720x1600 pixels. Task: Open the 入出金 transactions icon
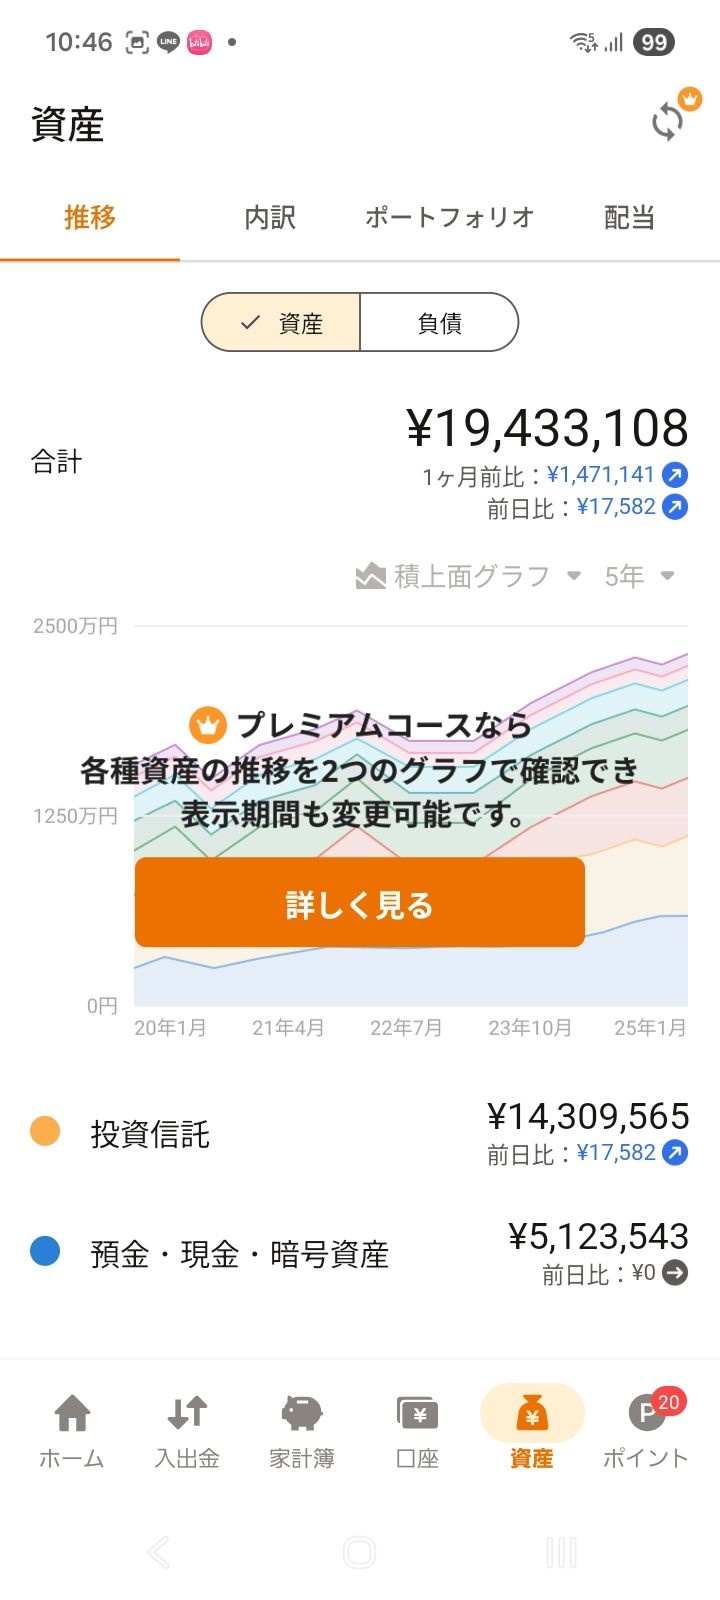point(187,1413)
